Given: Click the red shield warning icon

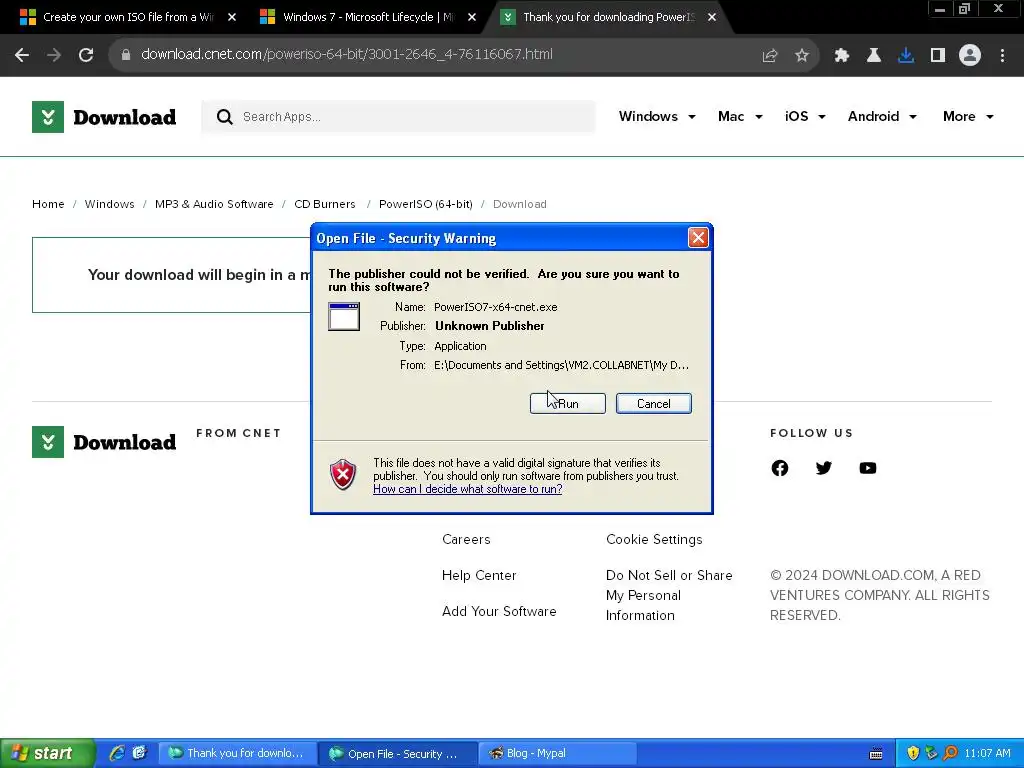Looking at the screenshot, I should coord(343,474).
